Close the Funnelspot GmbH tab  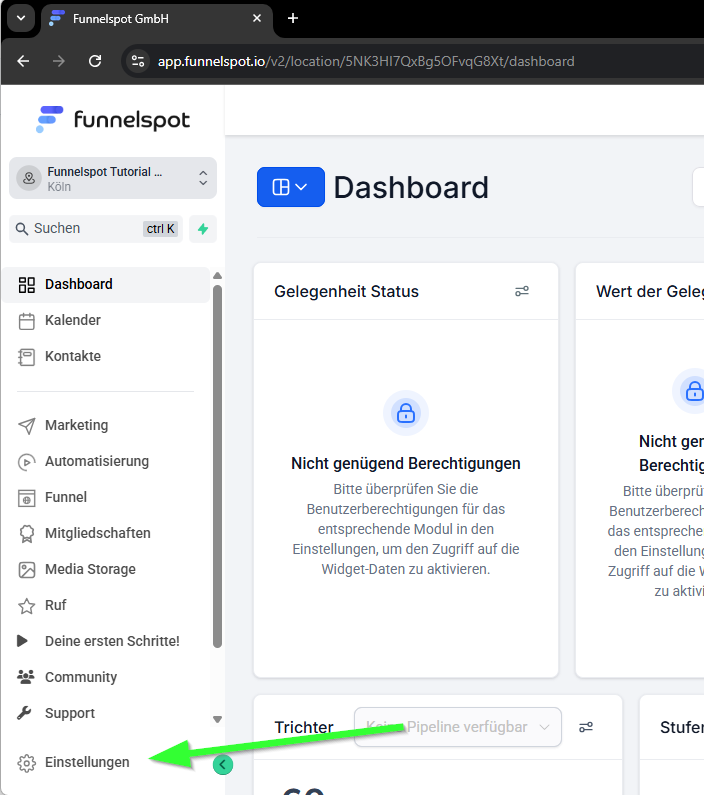click(x=257, y=18)
